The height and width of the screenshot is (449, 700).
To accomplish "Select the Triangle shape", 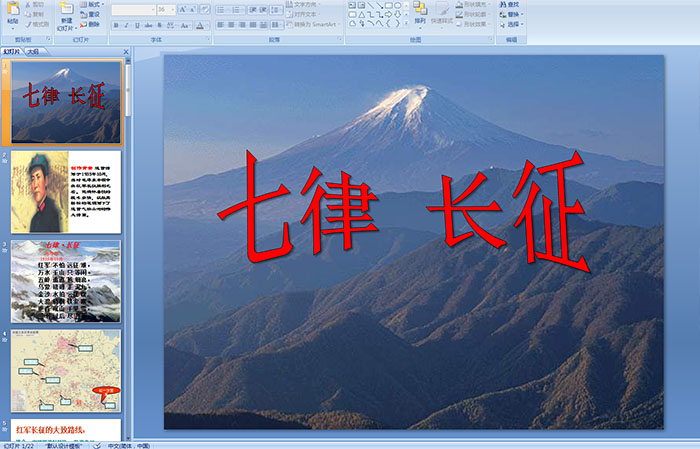I will 362,15.
